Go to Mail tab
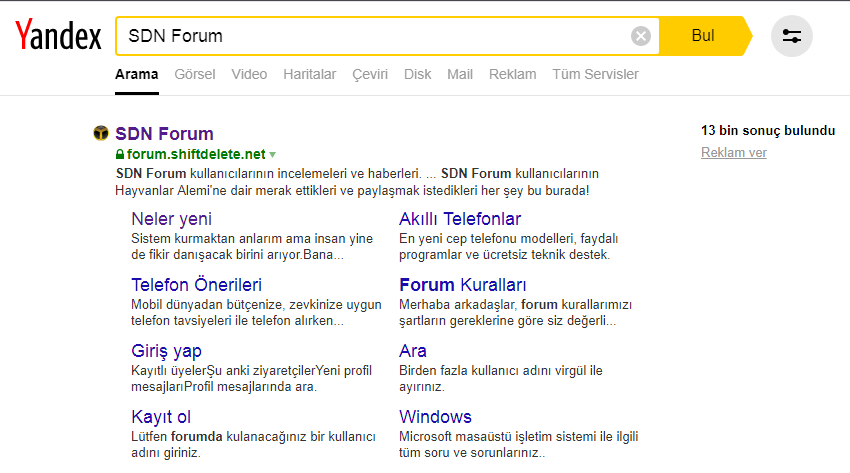 [460, 74]
